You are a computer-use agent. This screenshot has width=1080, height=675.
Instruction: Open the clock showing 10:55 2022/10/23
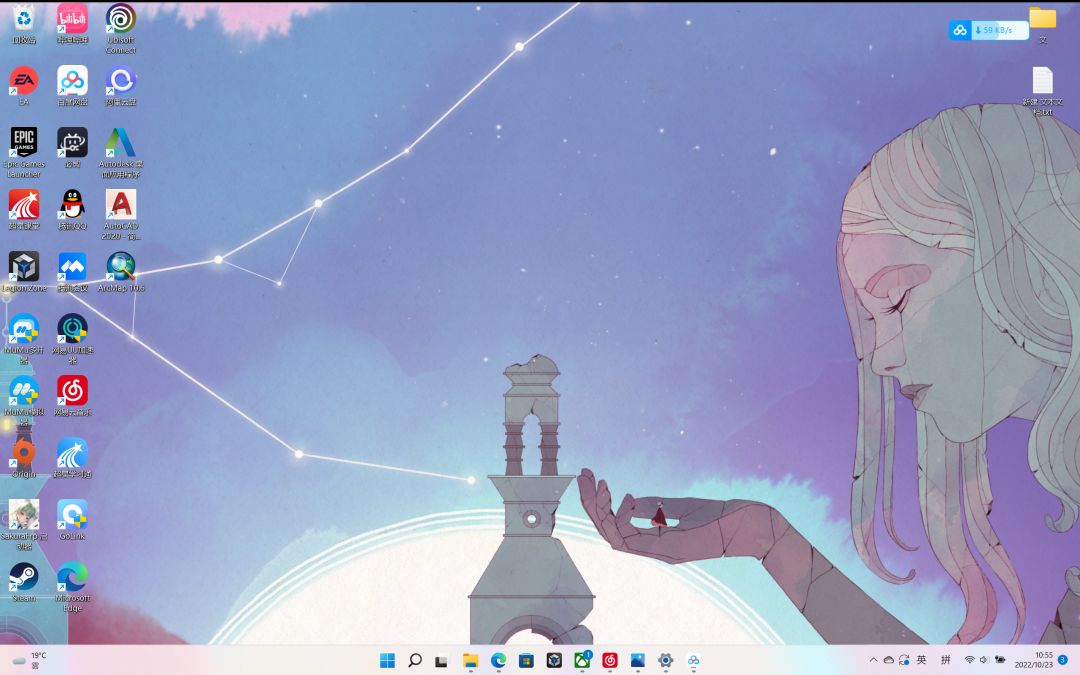click(x=1033, y=660)
